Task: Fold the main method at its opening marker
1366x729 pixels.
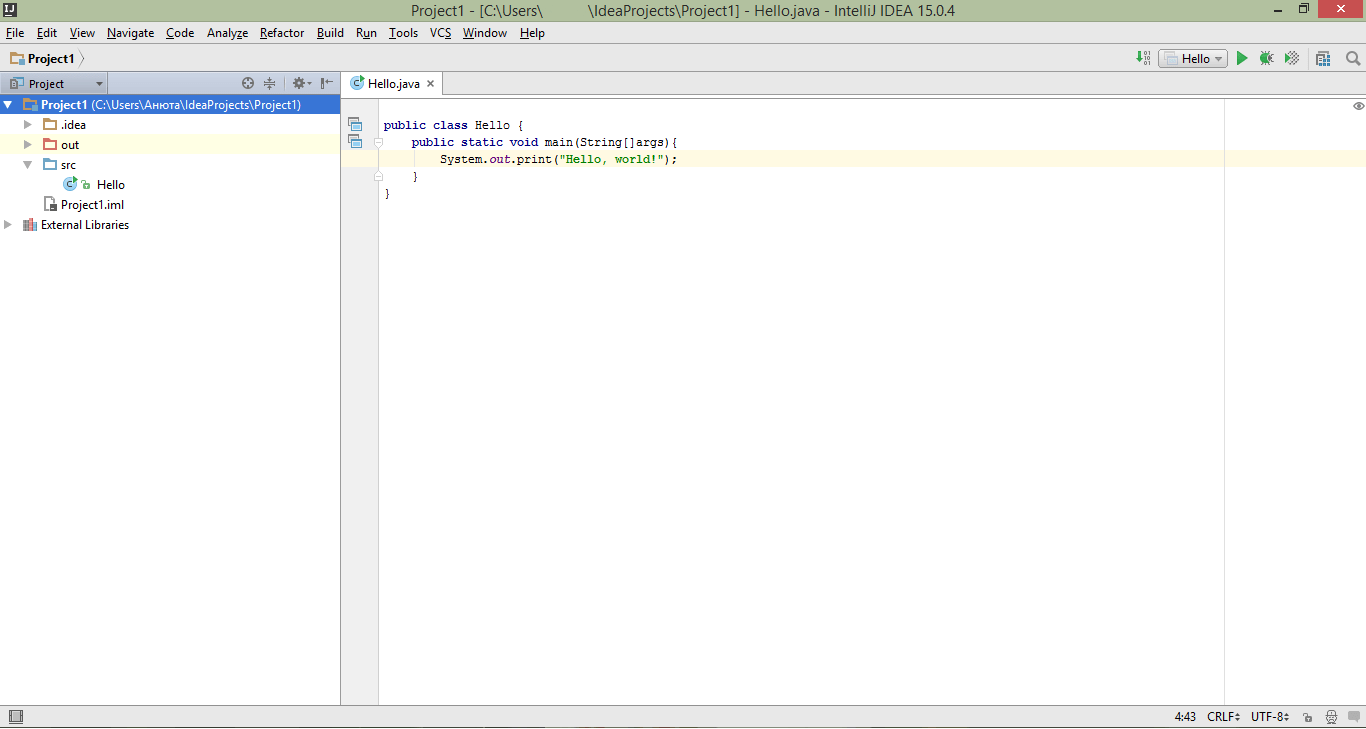Action: 378,142
